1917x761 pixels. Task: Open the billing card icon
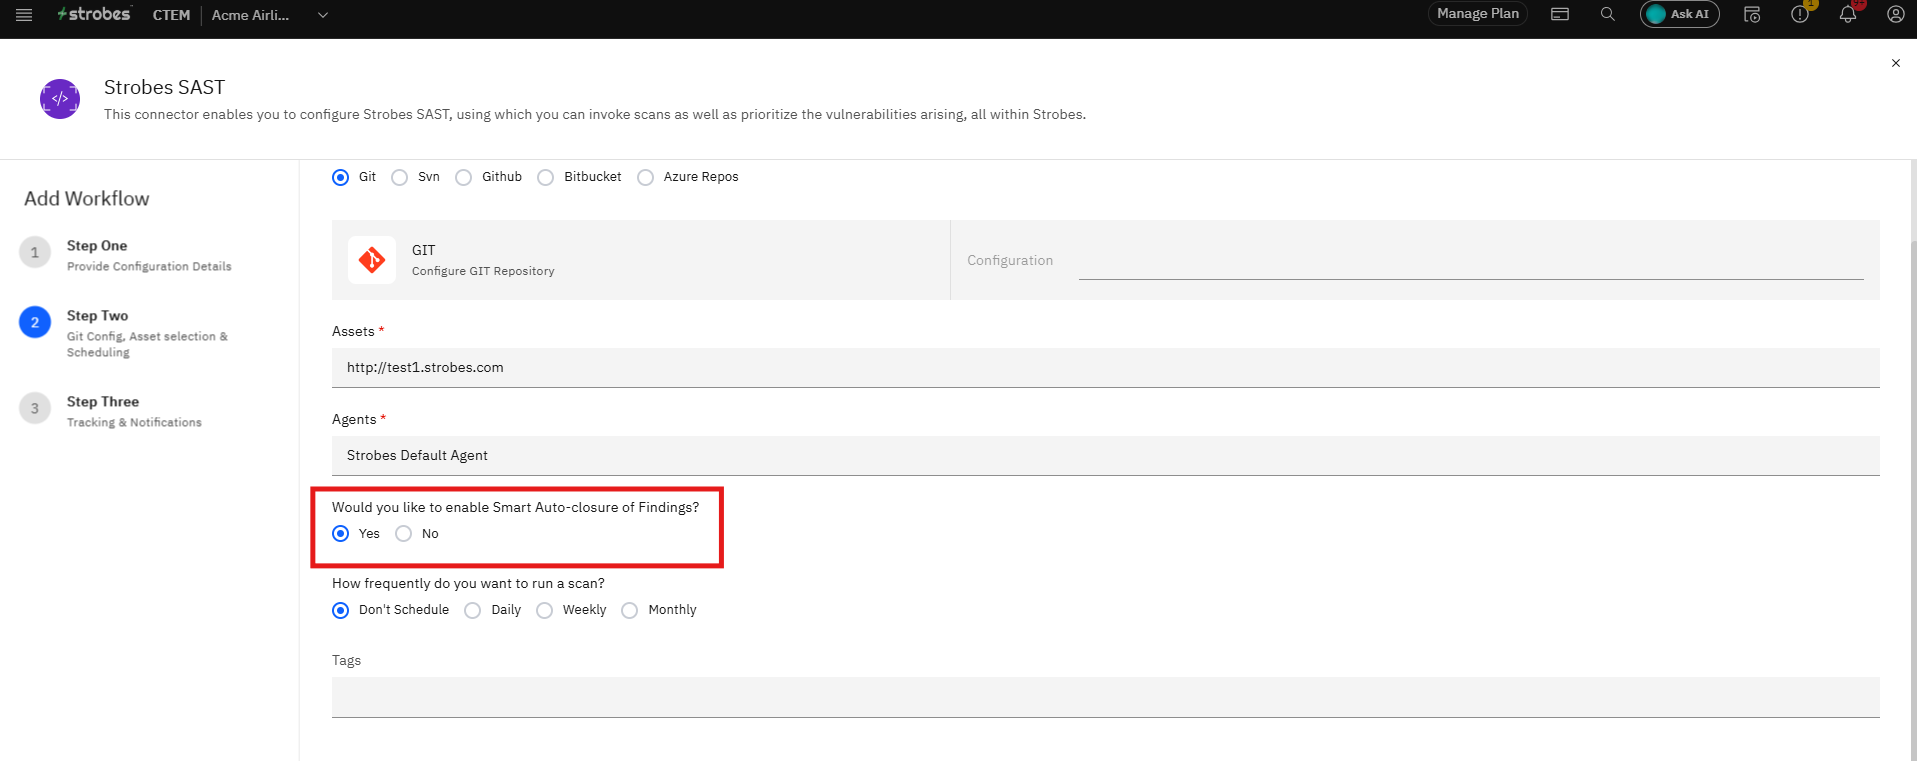(1560, 14)
